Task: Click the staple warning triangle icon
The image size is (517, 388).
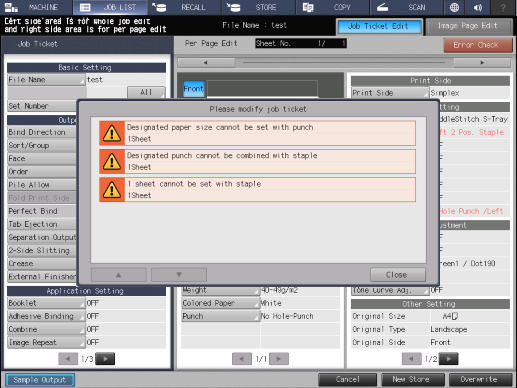Action: click(x=112, y=190)
